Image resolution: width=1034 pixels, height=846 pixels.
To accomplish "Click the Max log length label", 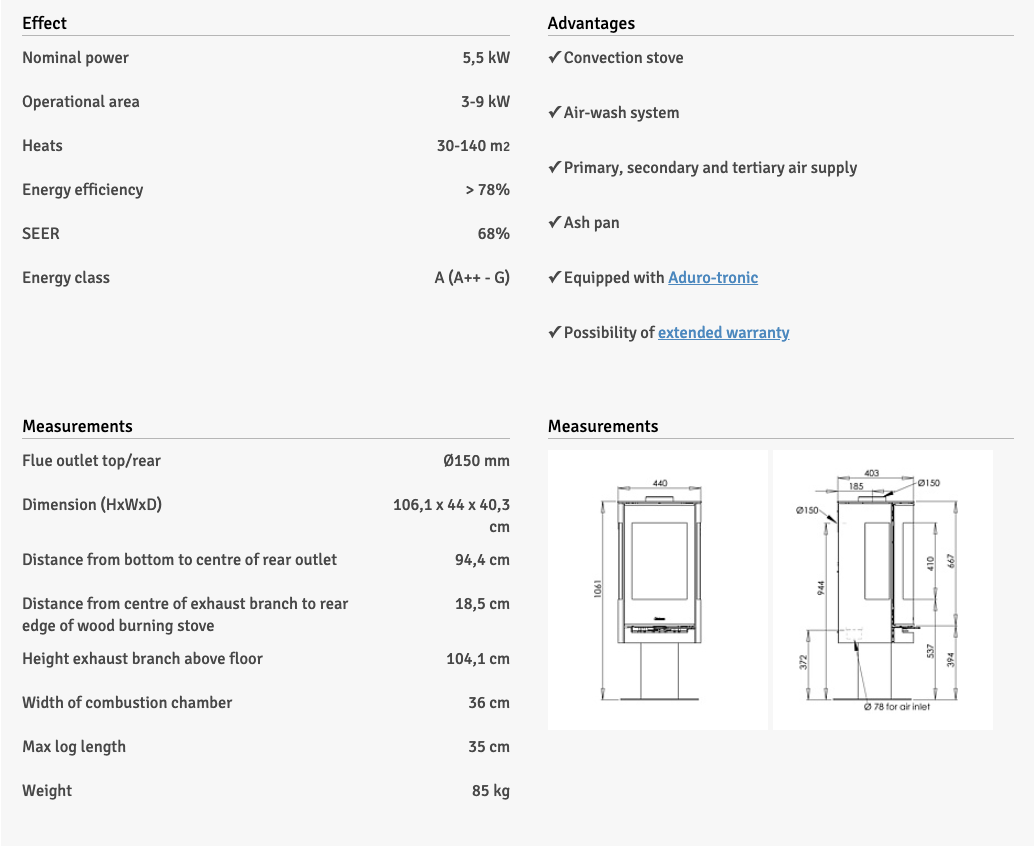I will pos(74,747).
